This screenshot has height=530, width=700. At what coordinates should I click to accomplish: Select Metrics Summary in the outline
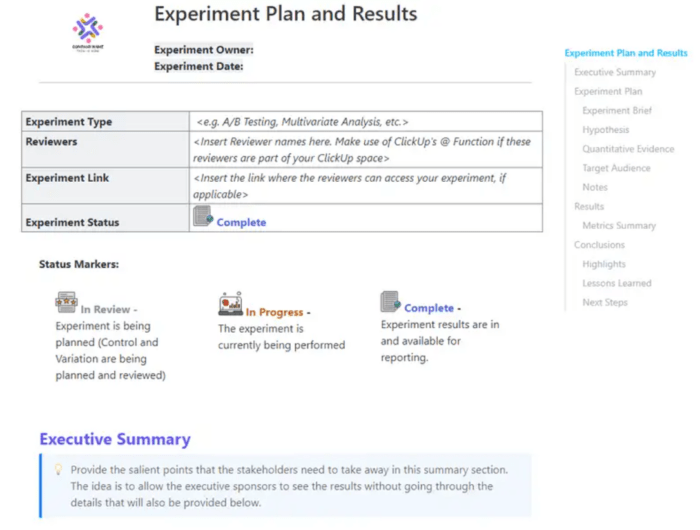click(619, 226)
